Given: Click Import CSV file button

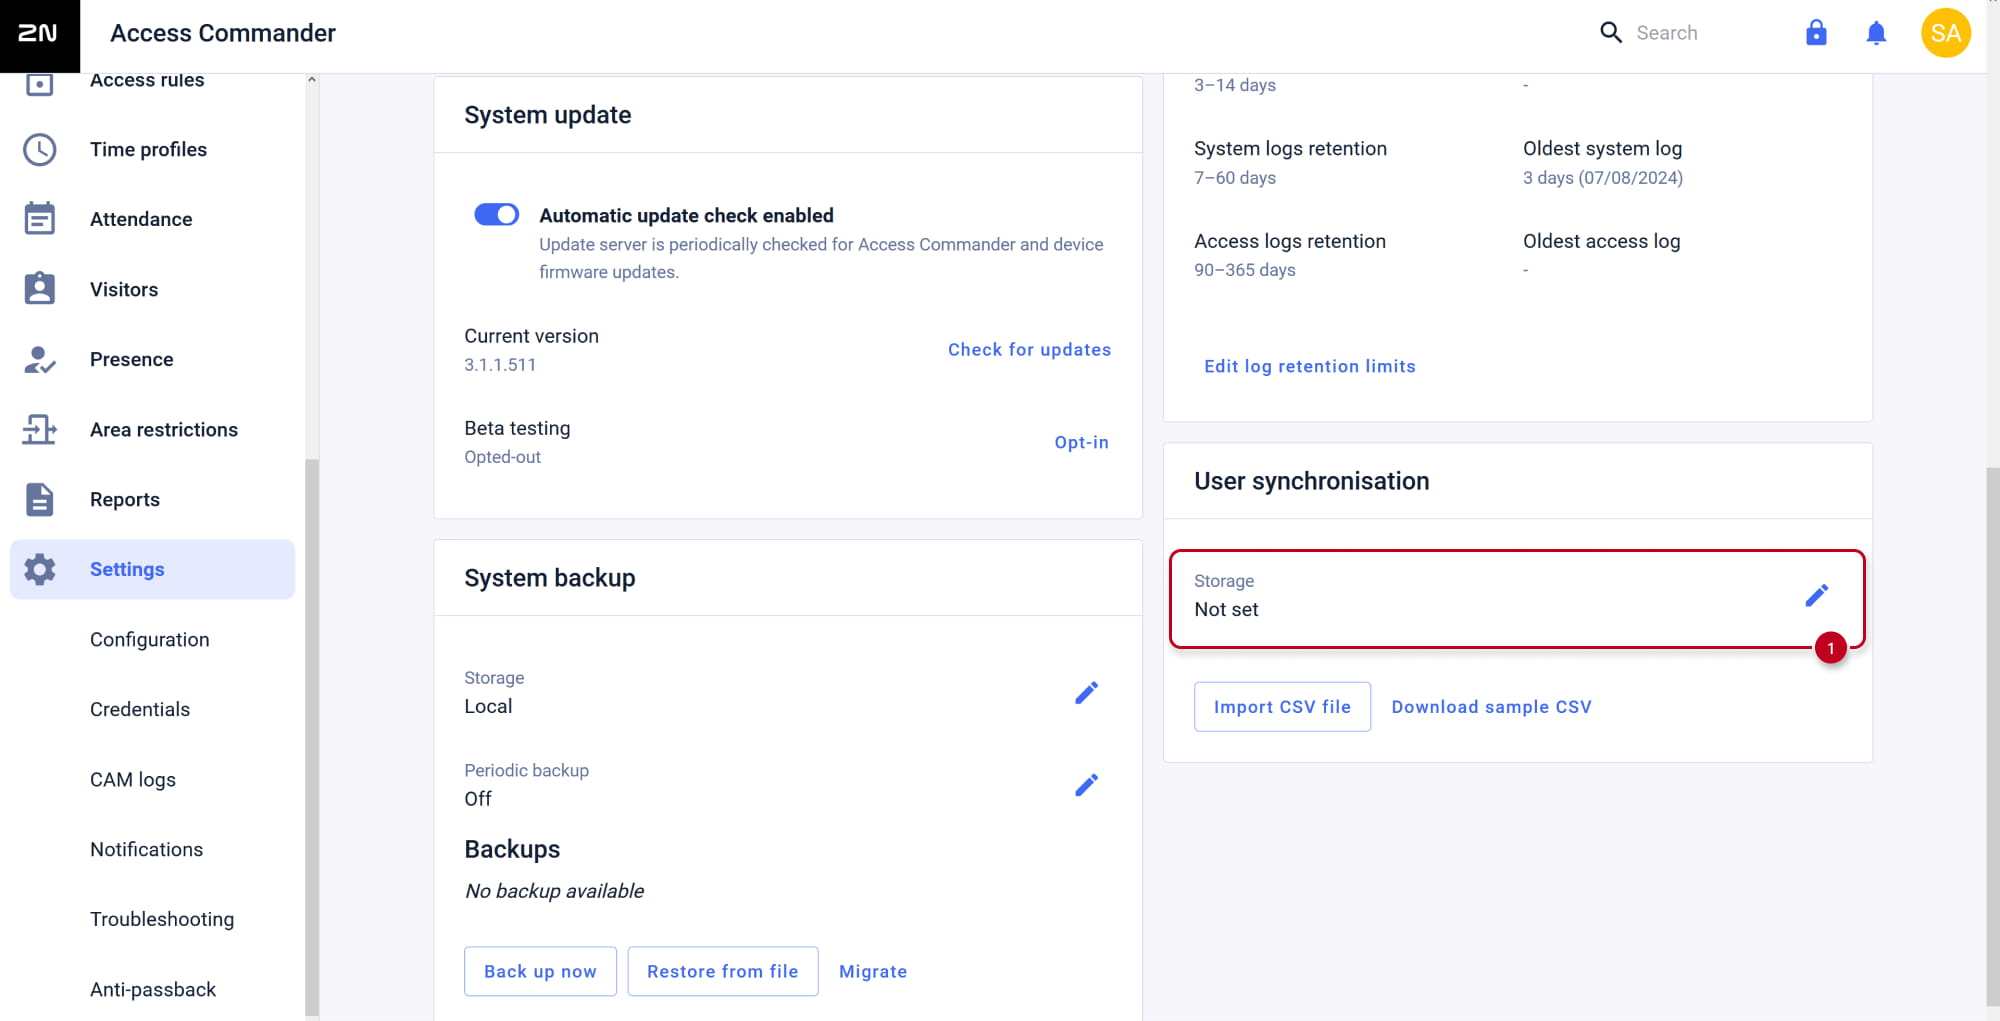Looking at the screenshot, I should coord(1282,707).
